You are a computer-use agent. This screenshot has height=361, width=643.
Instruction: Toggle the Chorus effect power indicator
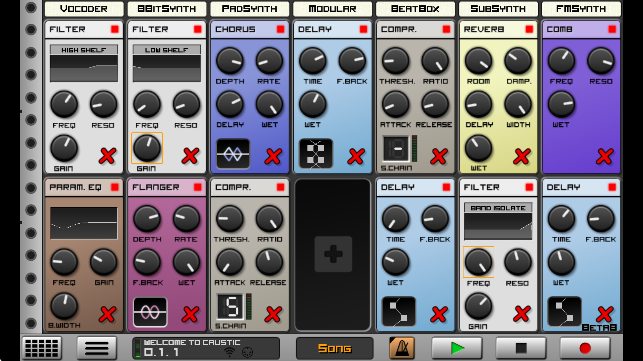click(280, 29)
